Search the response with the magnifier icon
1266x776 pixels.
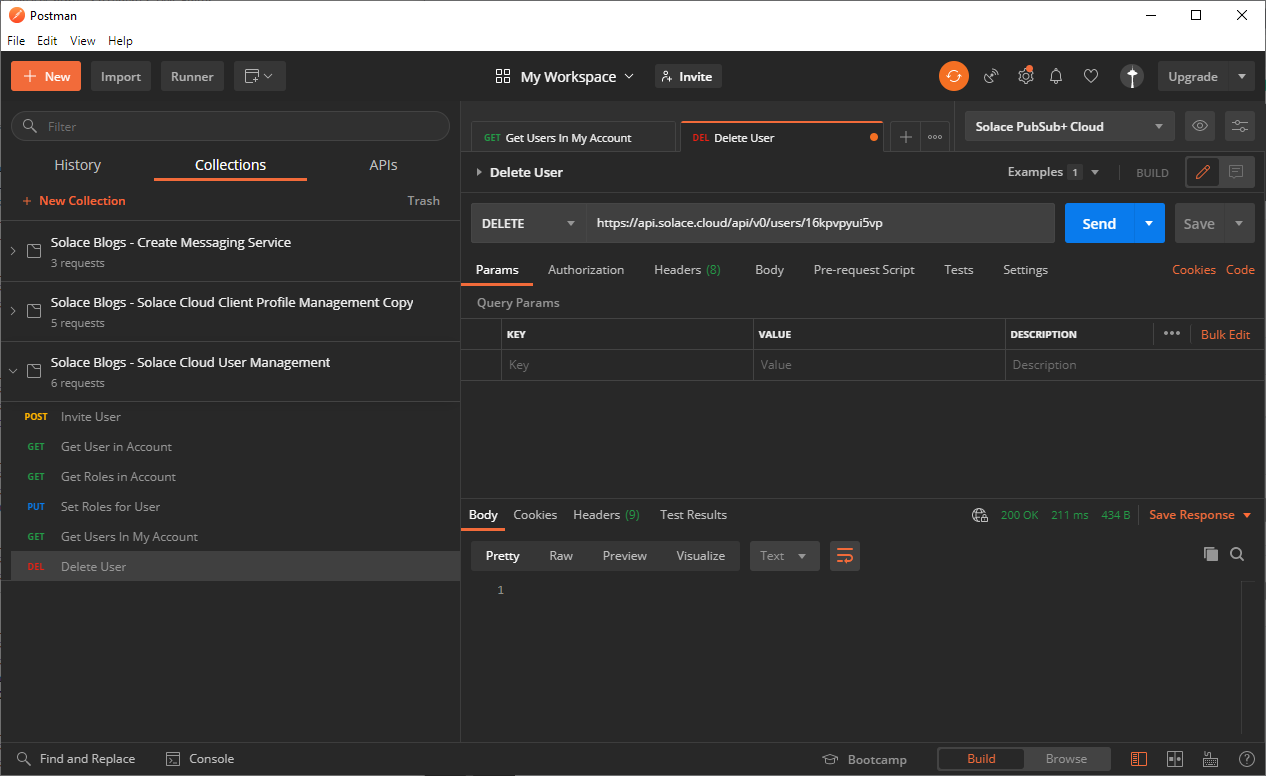[1237, 554]
